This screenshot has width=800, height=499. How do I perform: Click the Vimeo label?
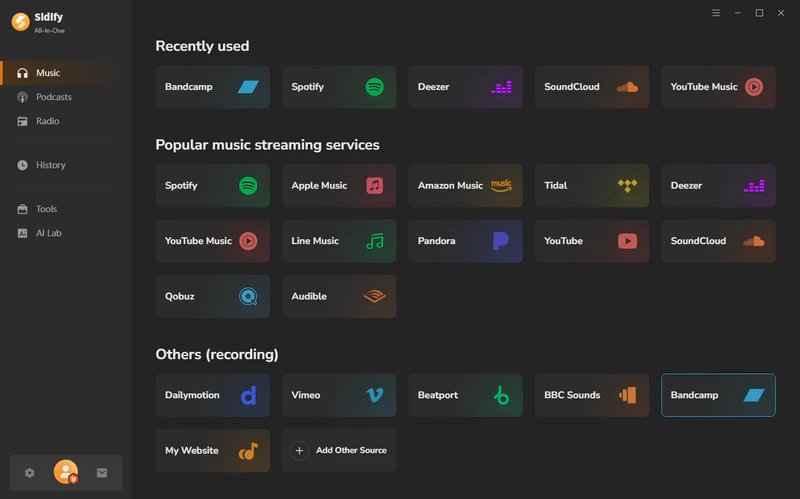306,395
